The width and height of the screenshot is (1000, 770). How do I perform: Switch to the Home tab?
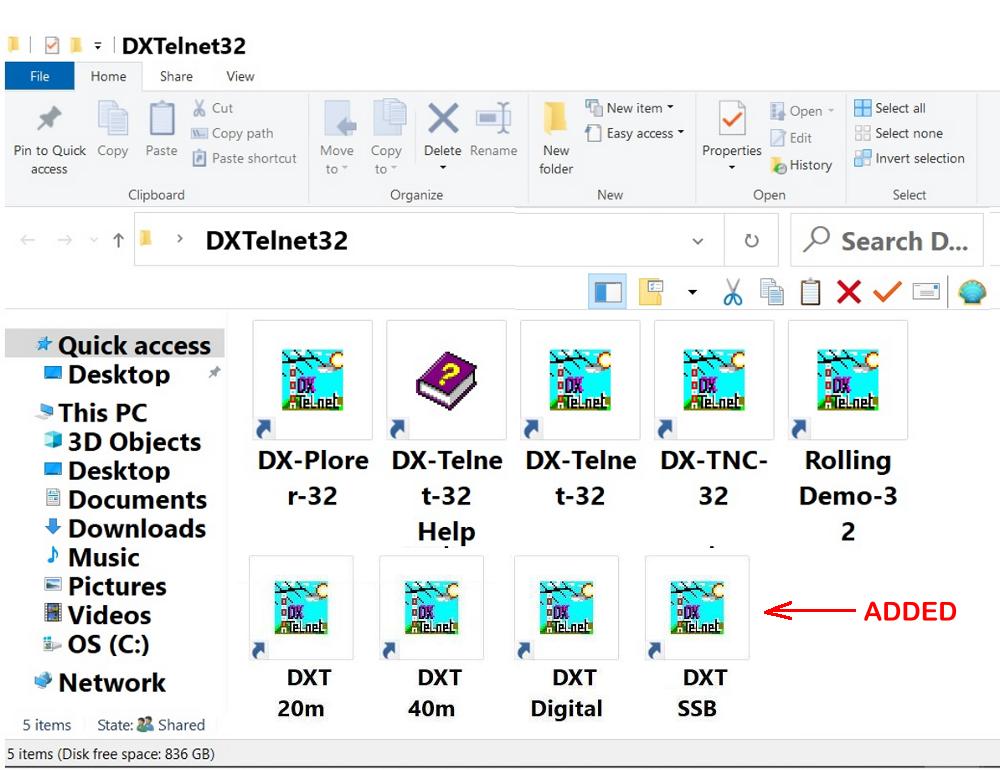[108, 77]
